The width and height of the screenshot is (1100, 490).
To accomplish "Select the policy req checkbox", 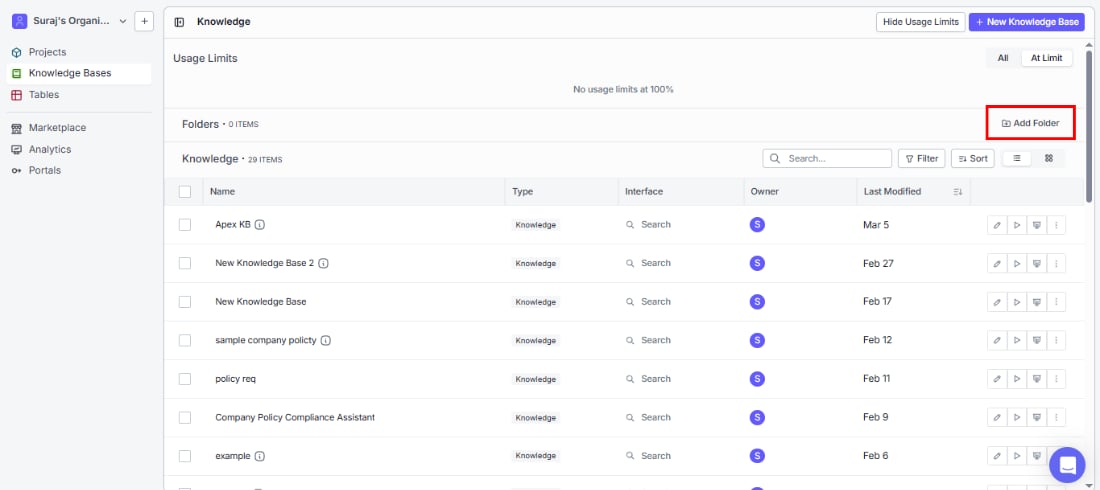I will tap(185, 379).
